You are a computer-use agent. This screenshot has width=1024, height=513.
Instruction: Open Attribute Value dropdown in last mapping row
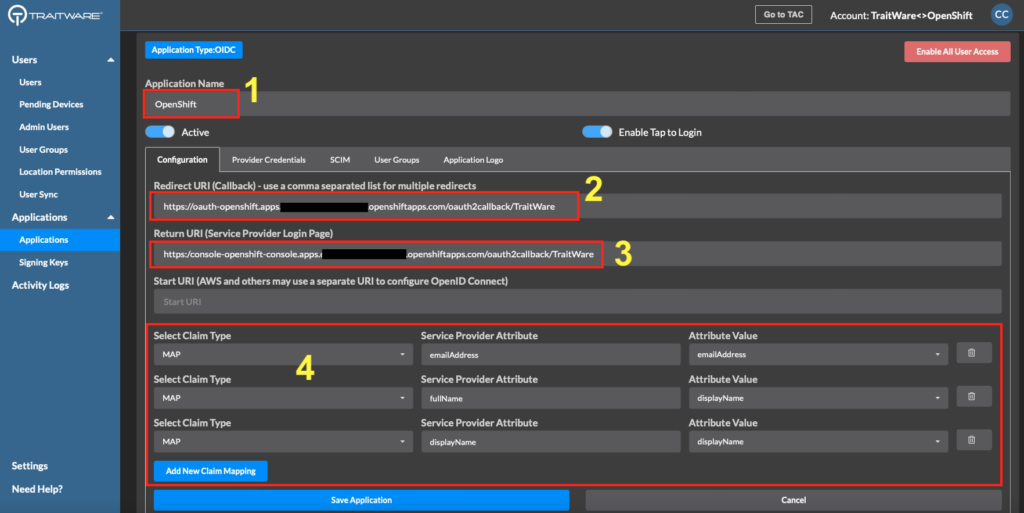818,442
